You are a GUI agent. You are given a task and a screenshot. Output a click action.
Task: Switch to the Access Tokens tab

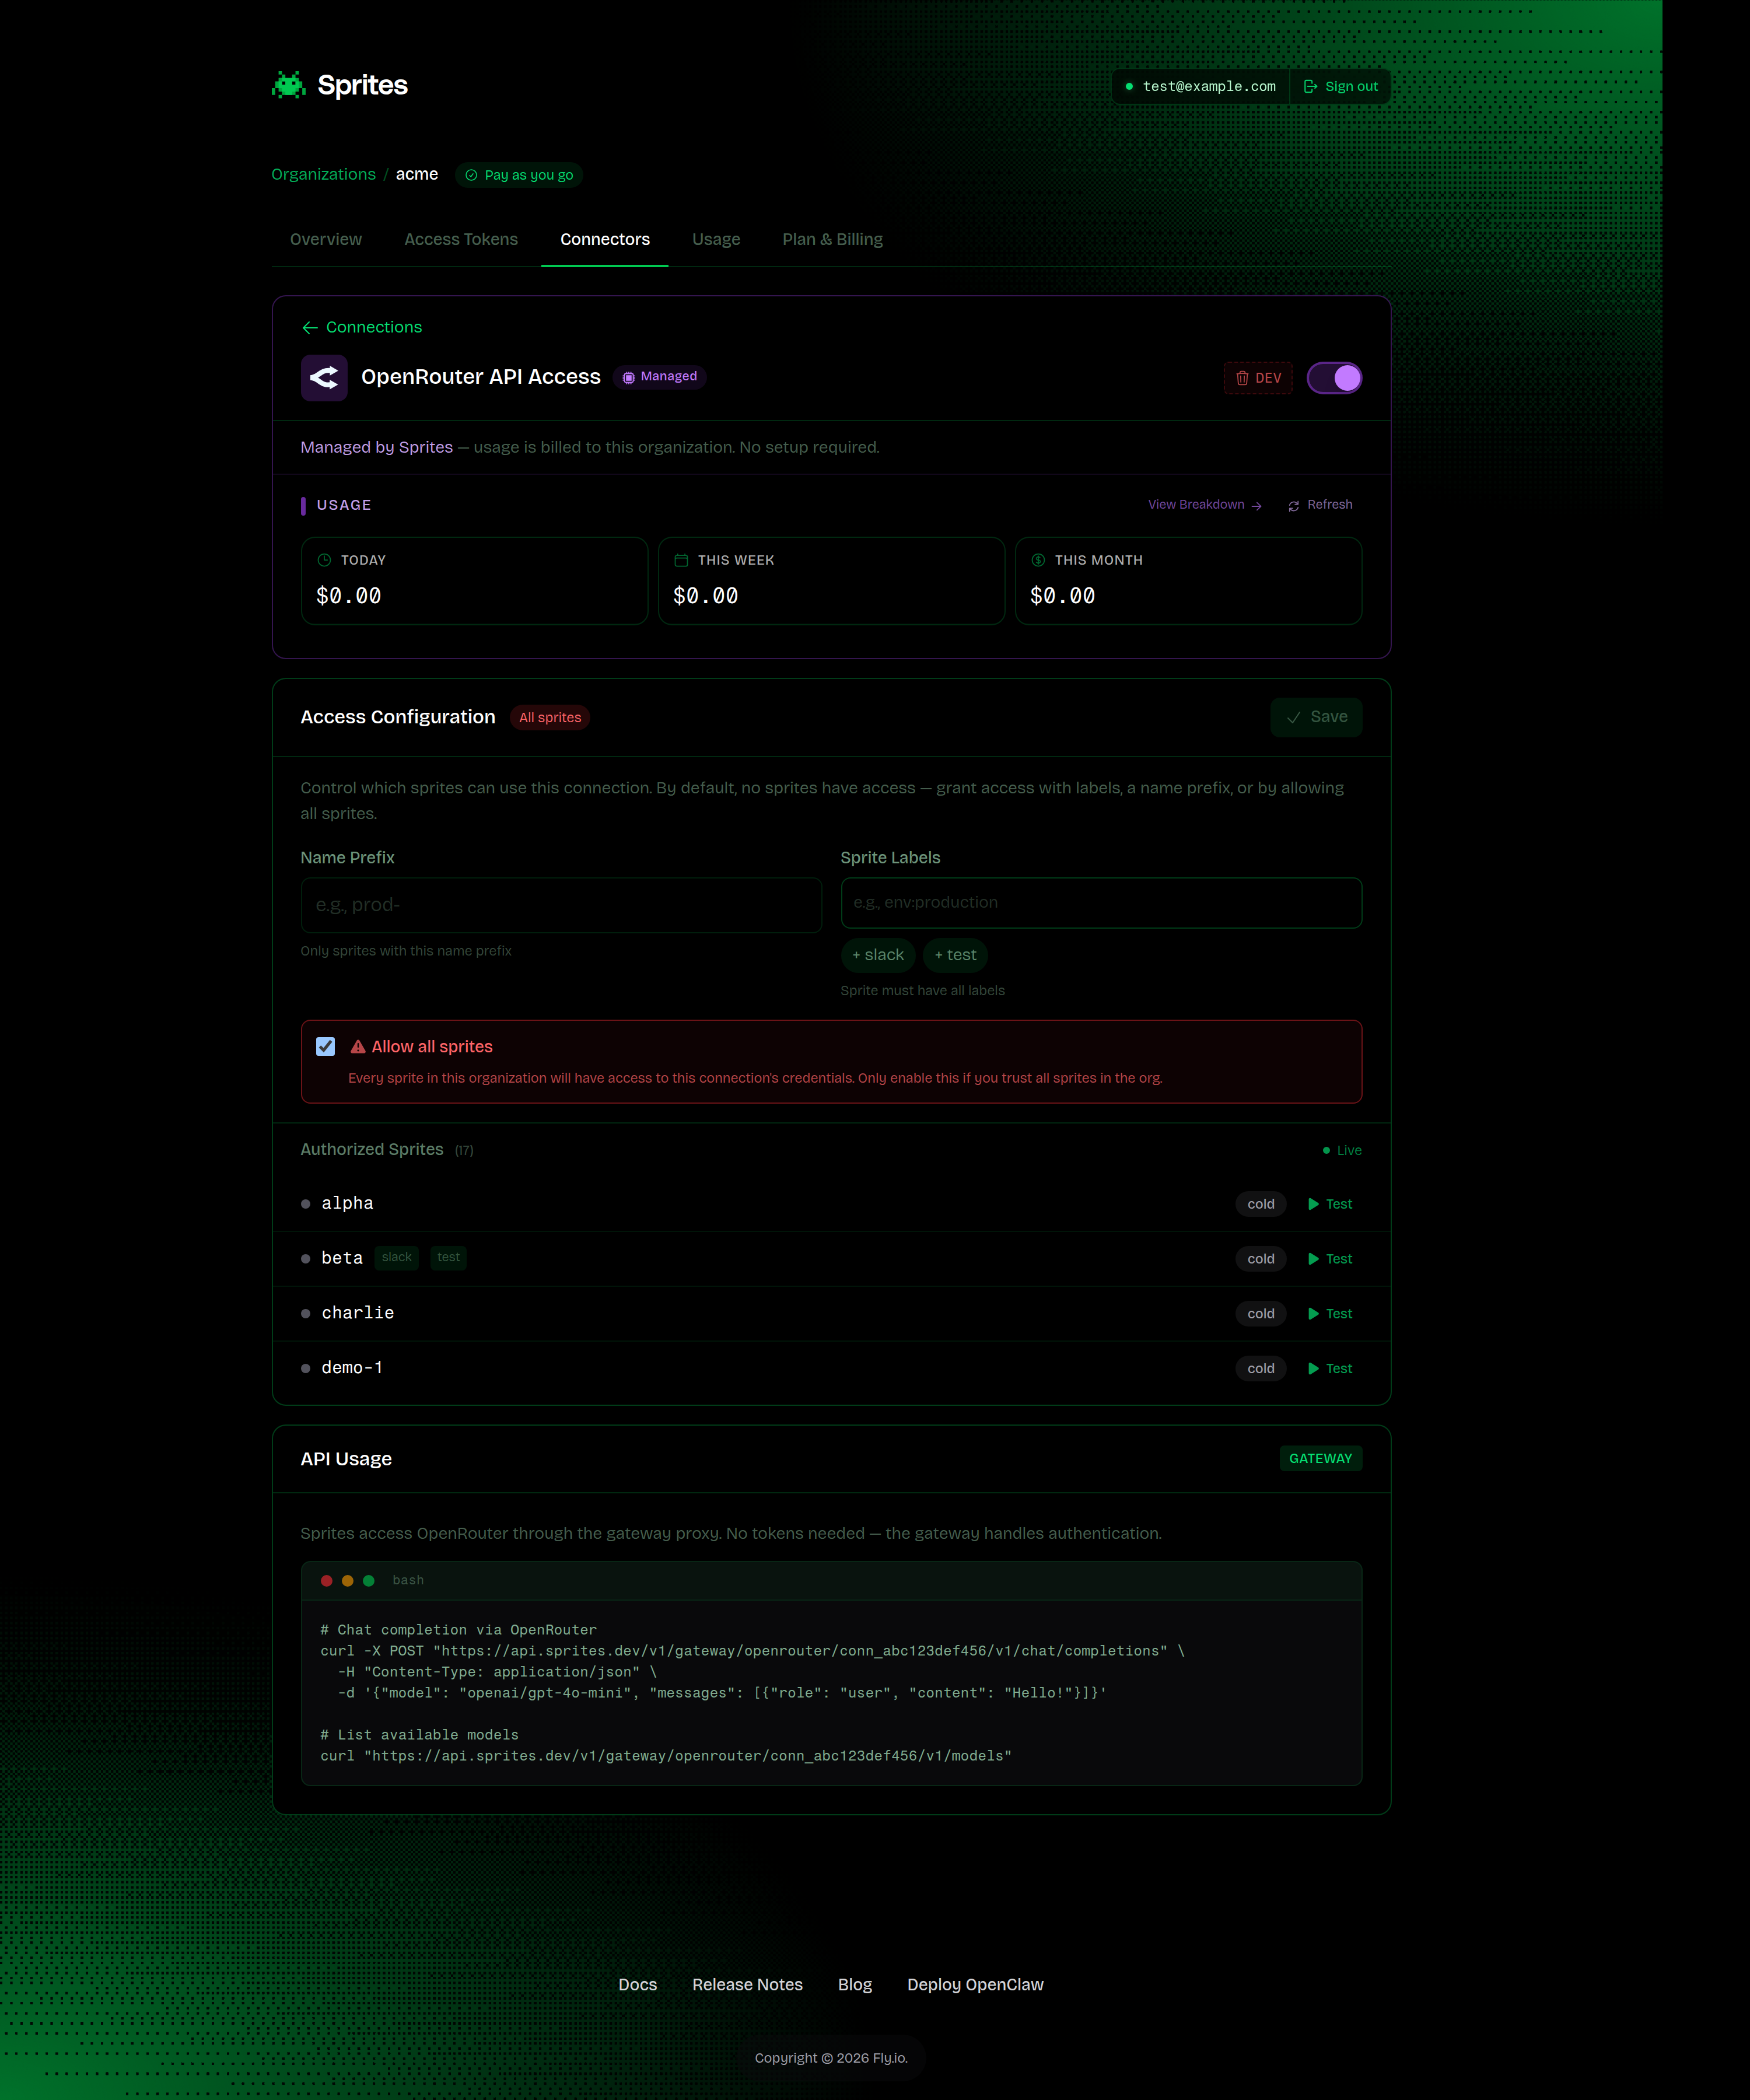coord(461,240)
